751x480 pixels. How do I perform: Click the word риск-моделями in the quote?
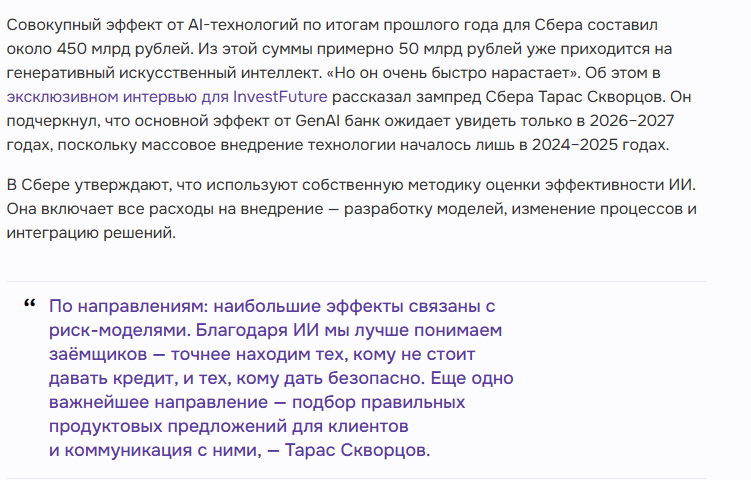pos(120,331)
